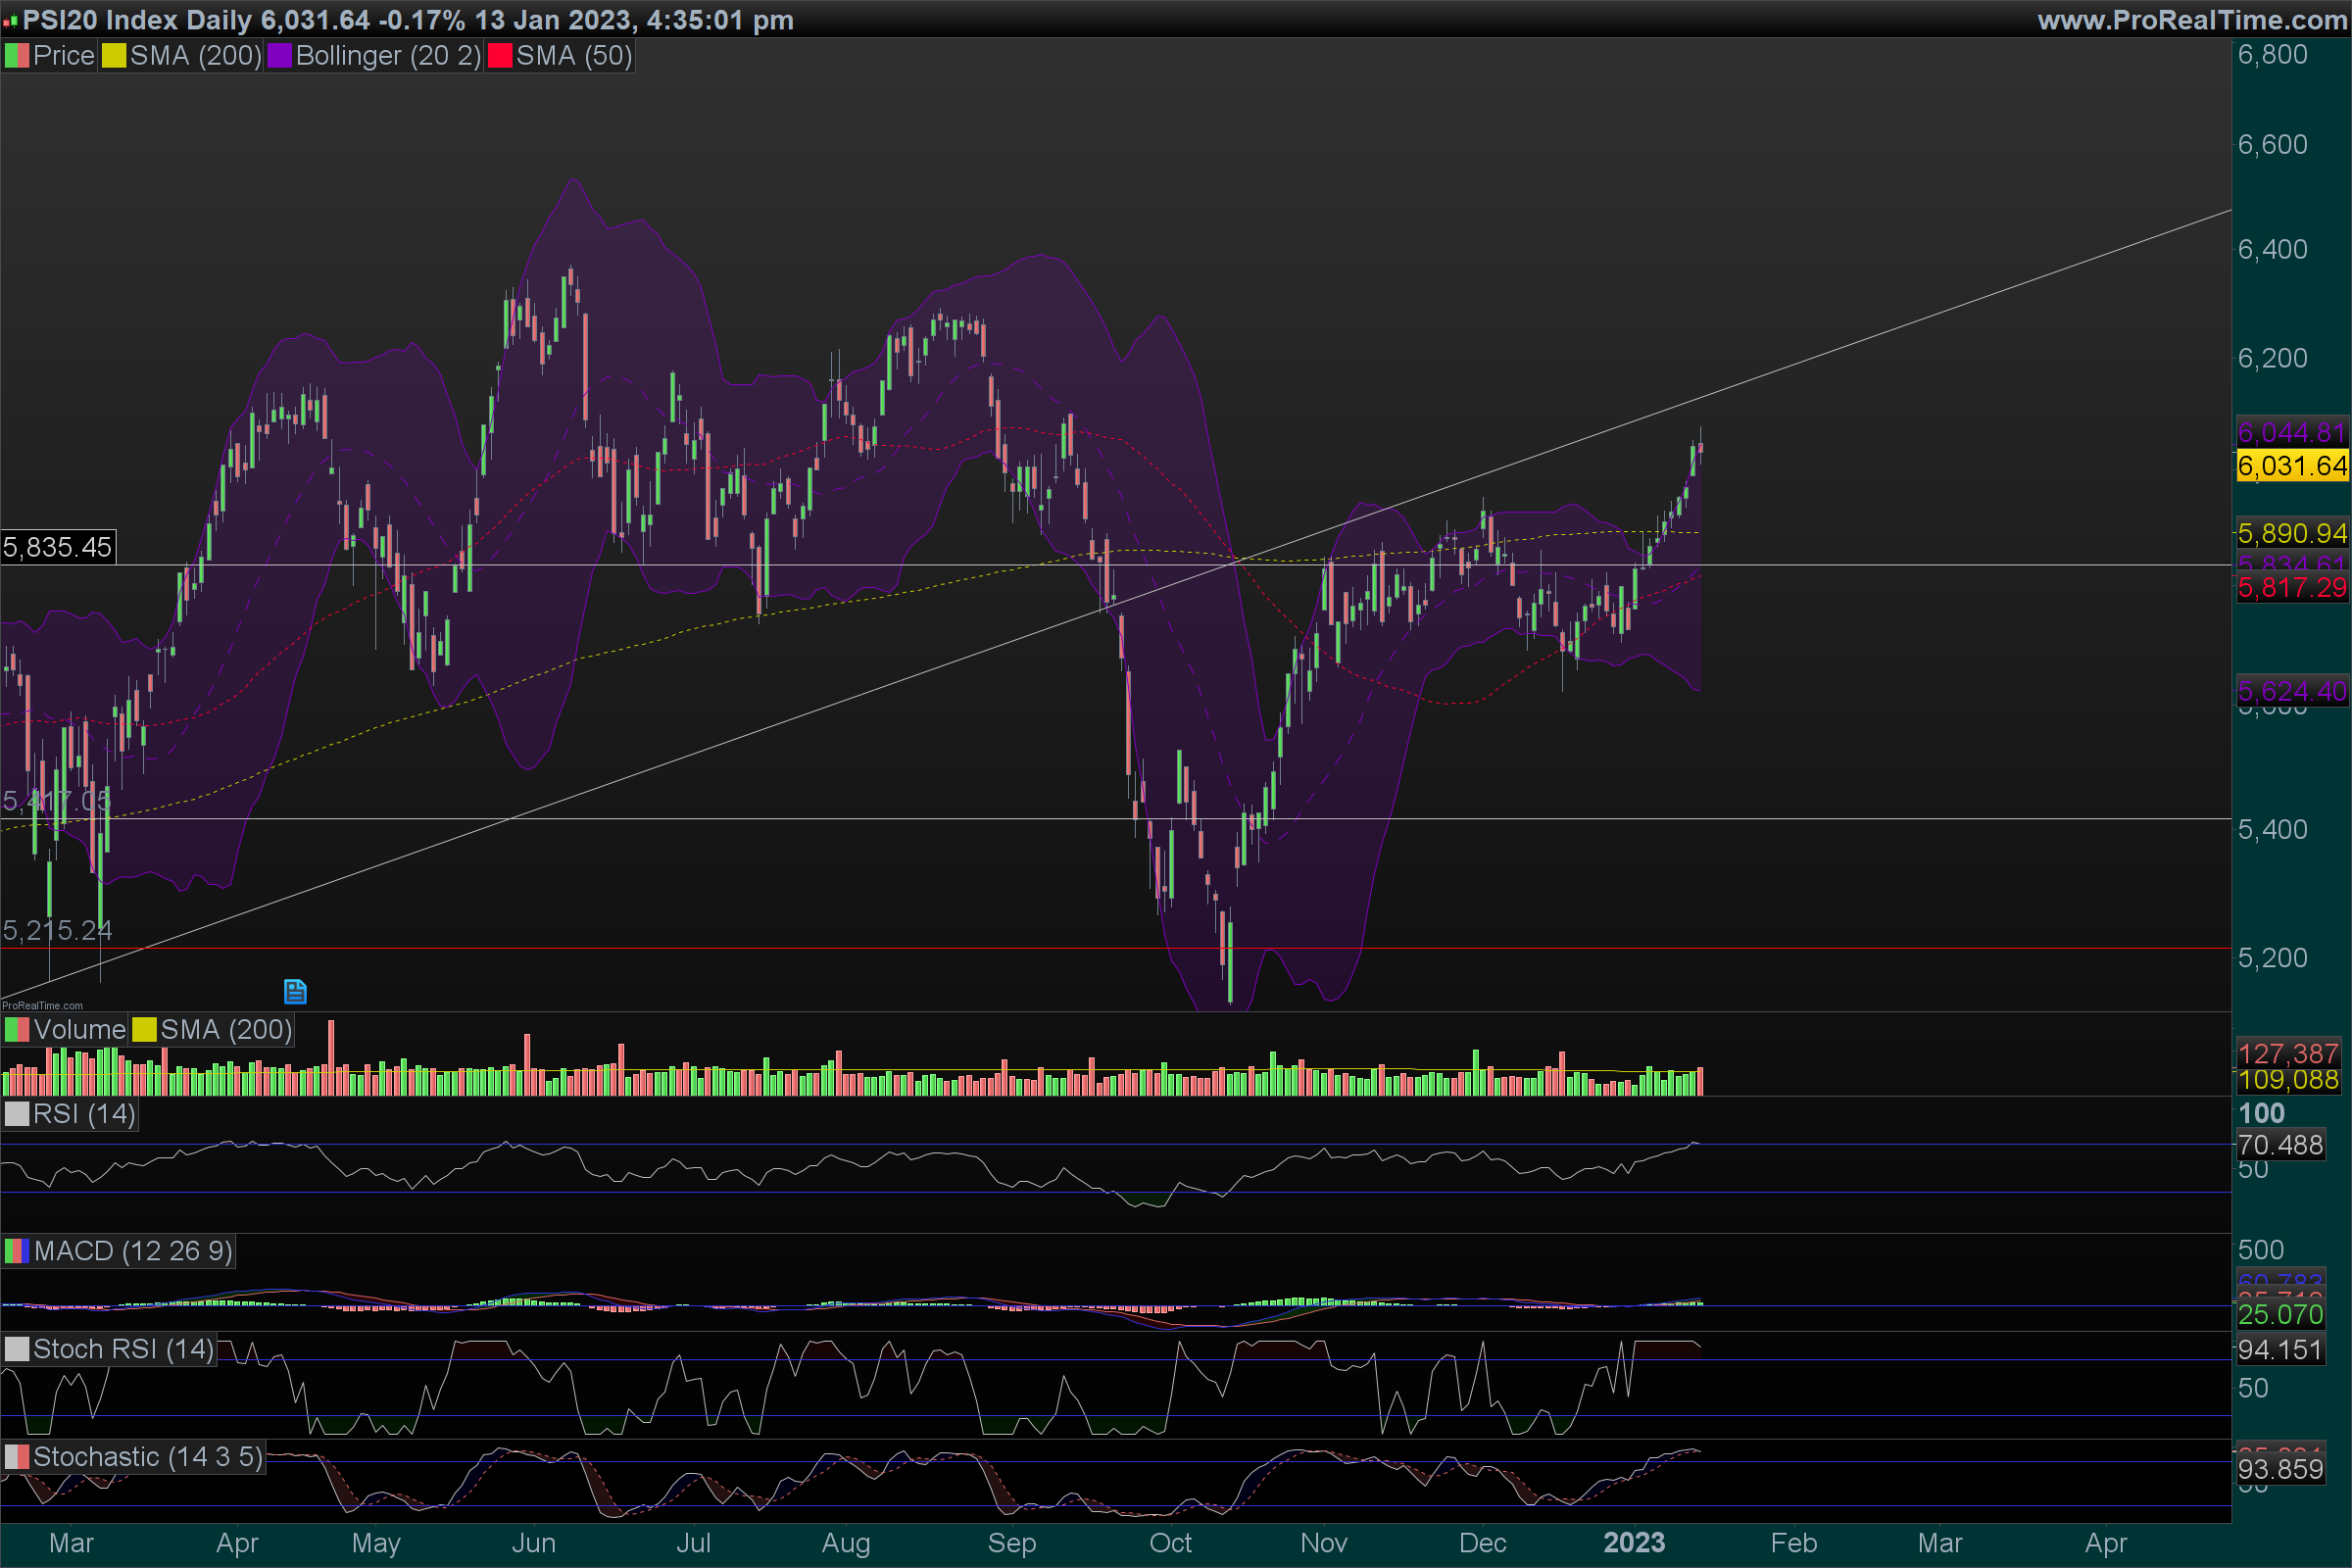Select the MACD (12 26 9) indicator label

(133, 1251)
